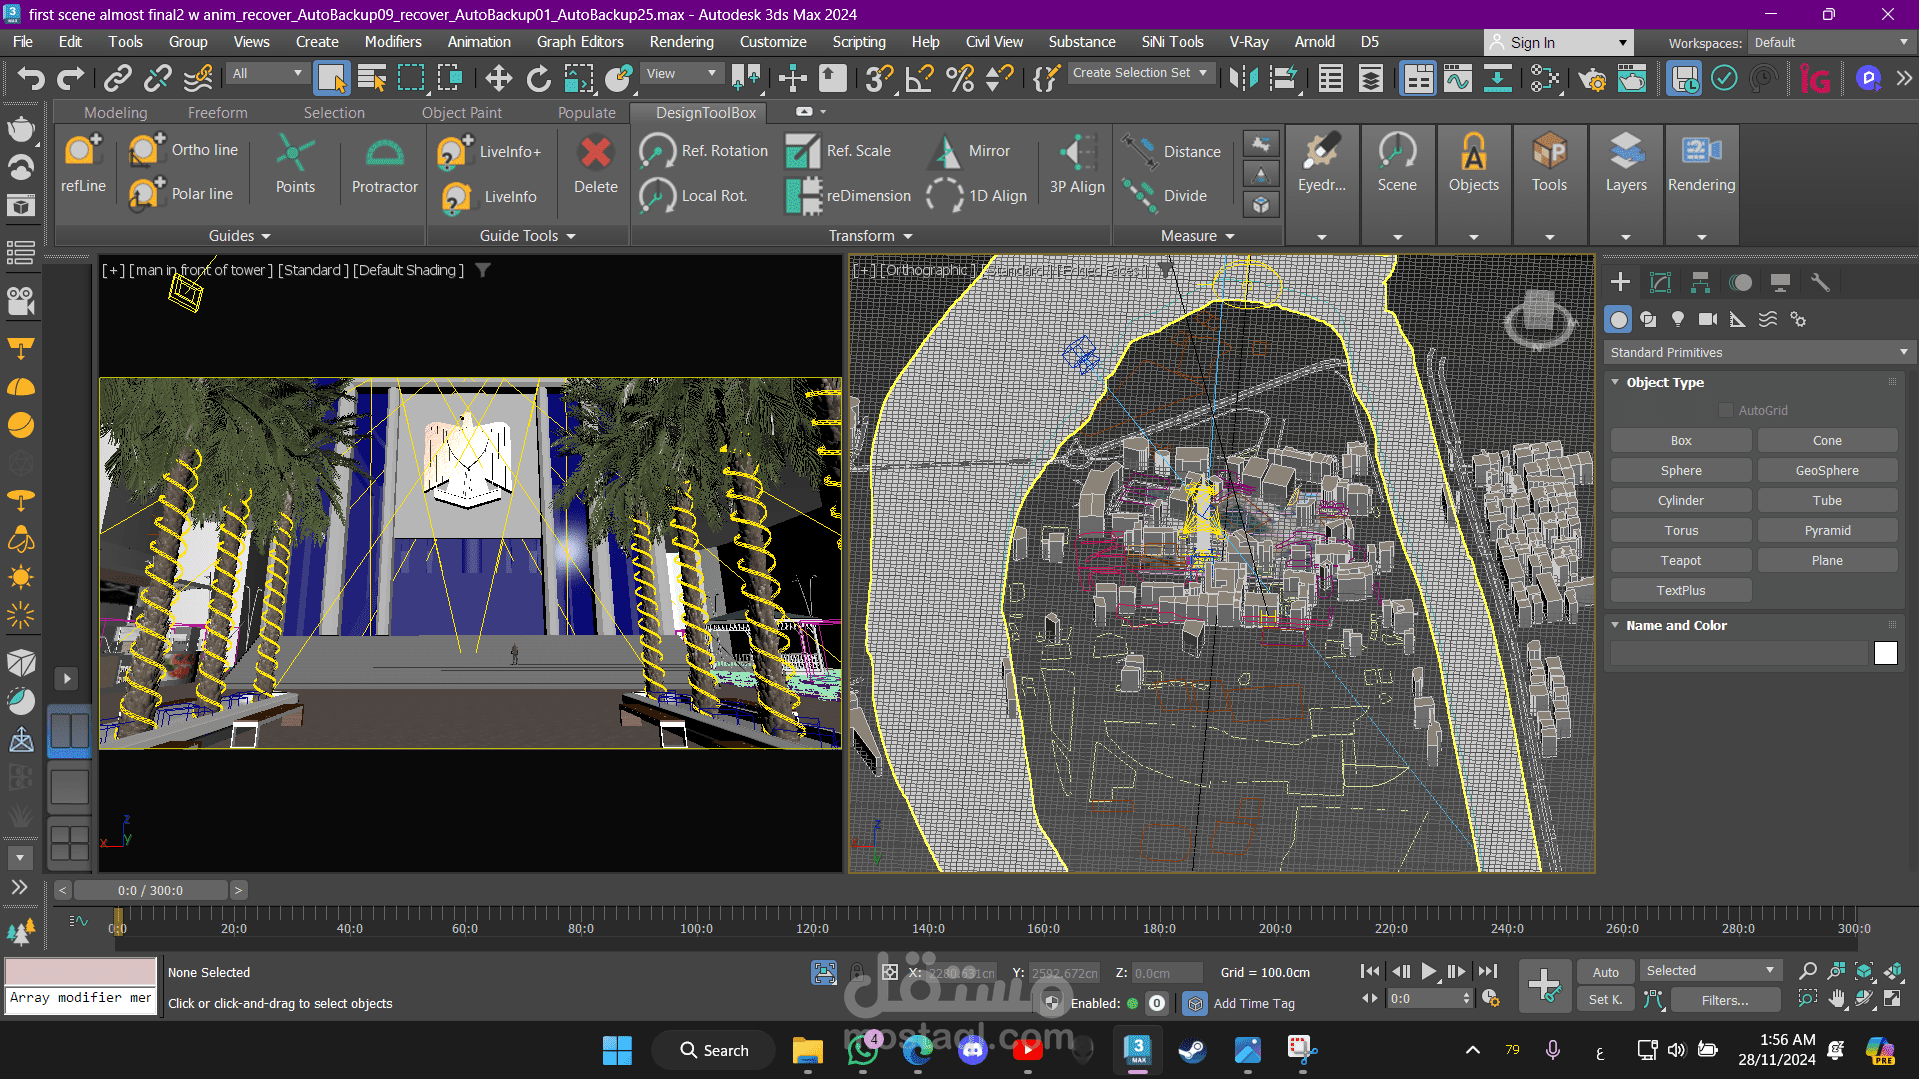Select the Lights category icon
This screenshot has width=1919, height=1079.
point(1678,319)
